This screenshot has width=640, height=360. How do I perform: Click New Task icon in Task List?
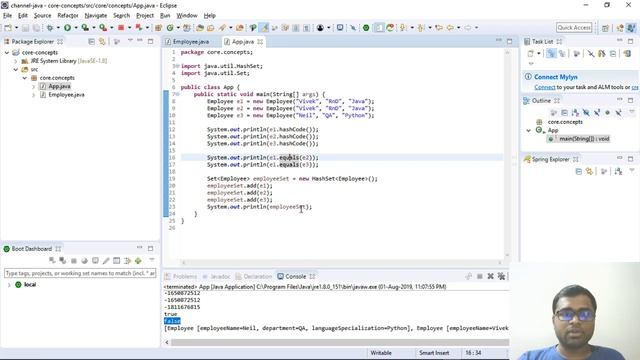530,53
